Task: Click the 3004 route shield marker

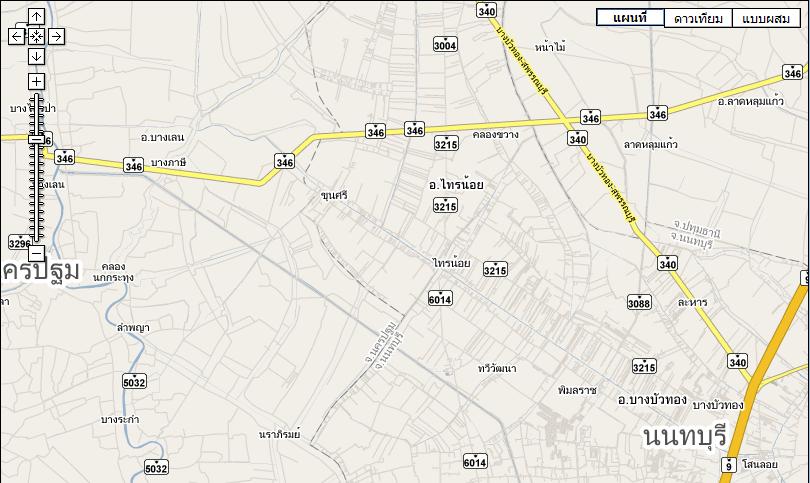Action: tap(445, 44)
